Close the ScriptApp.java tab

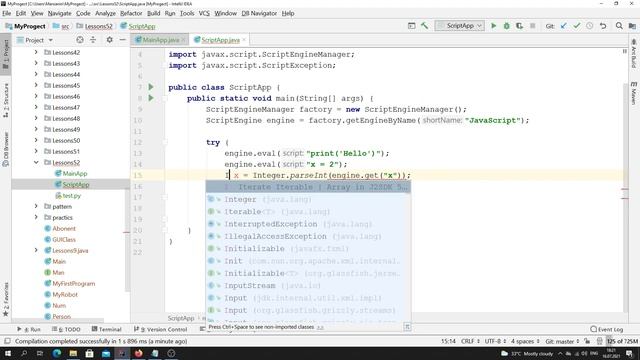click(x=244, y=40)
